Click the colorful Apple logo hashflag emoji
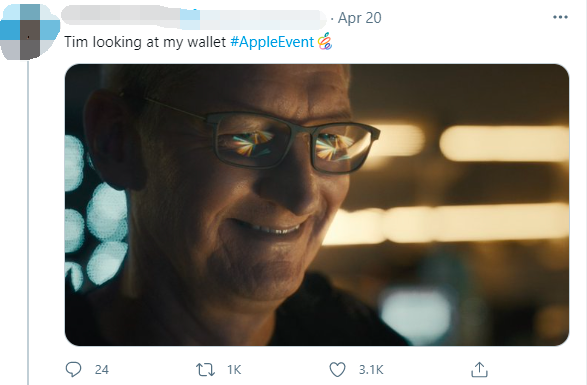 point(325,41)
